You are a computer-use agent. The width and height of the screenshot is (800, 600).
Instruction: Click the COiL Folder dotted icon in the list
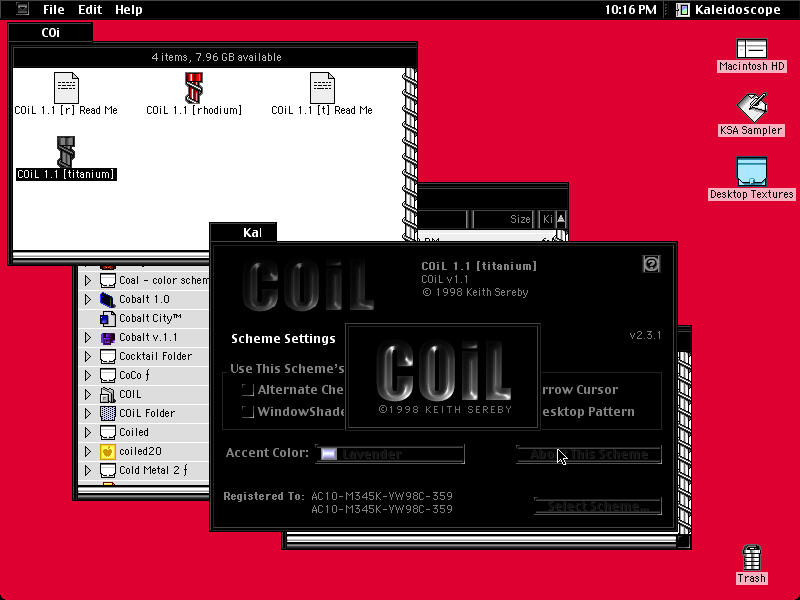click(x=107, y=413)
